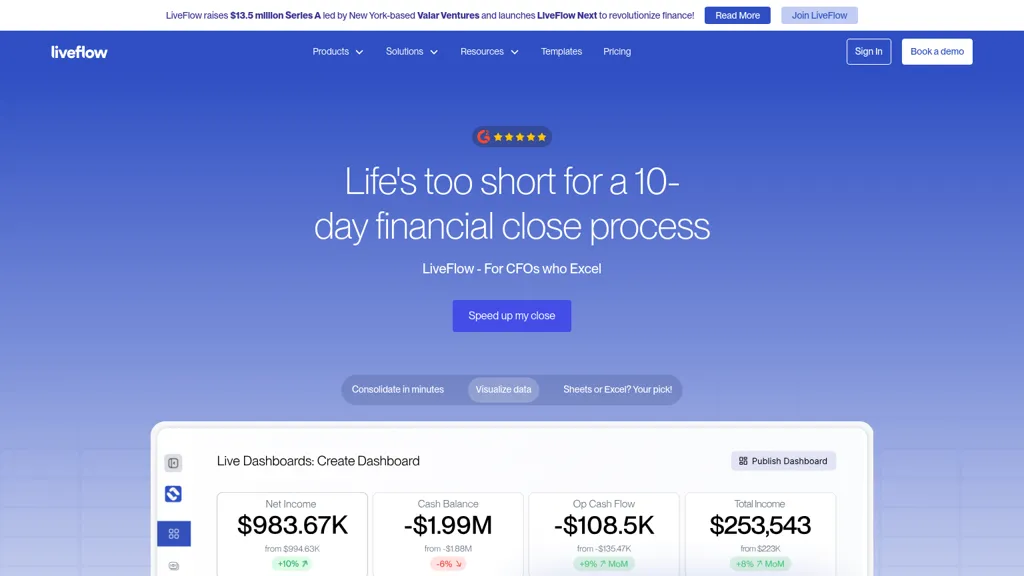
Task: Click the 'from -$135.47K' comparison text
Action: pos(604,549)
